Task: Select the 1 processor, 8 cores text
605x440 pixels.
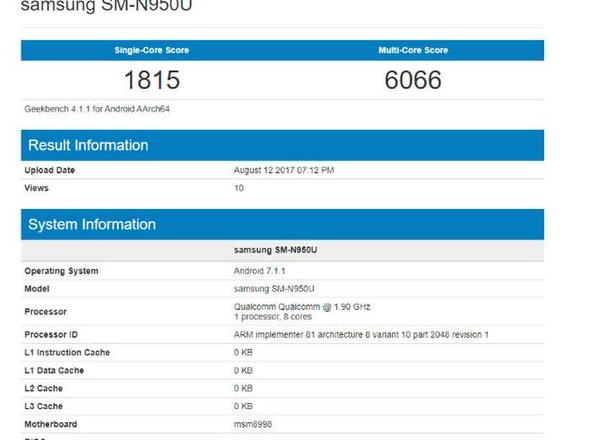Action: pos(273,316)
